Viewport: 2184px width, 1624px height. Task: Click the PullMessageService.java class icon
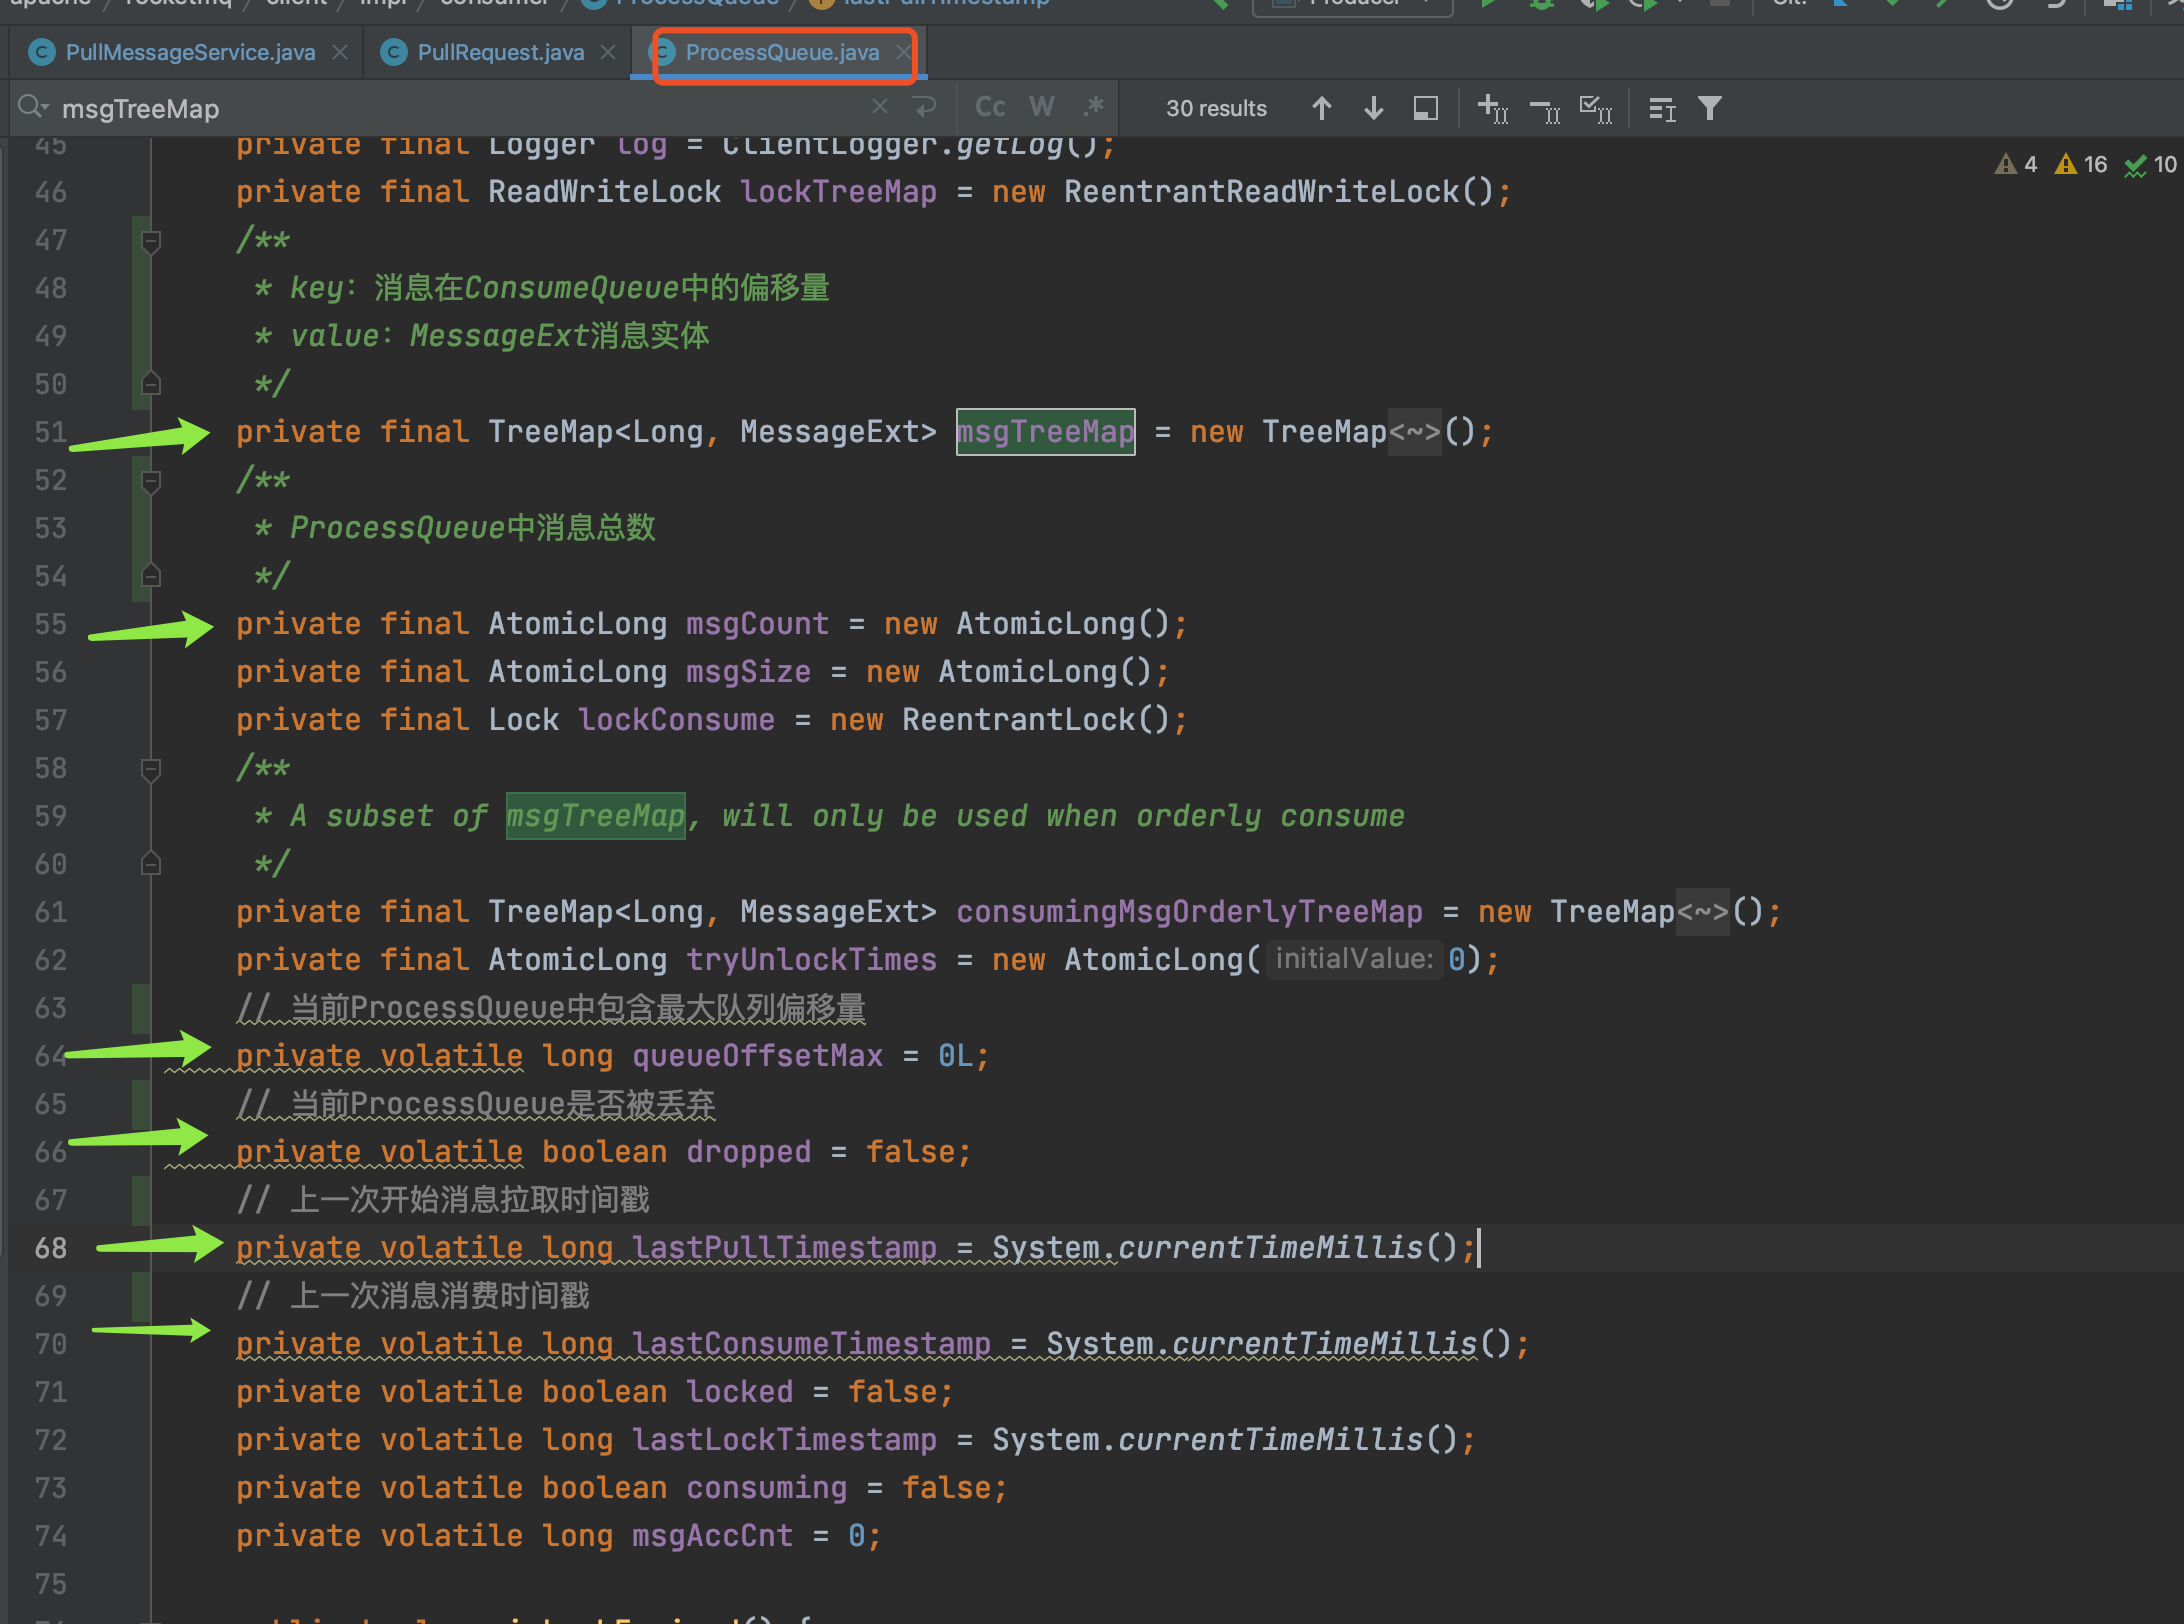(x=42, y=52)
